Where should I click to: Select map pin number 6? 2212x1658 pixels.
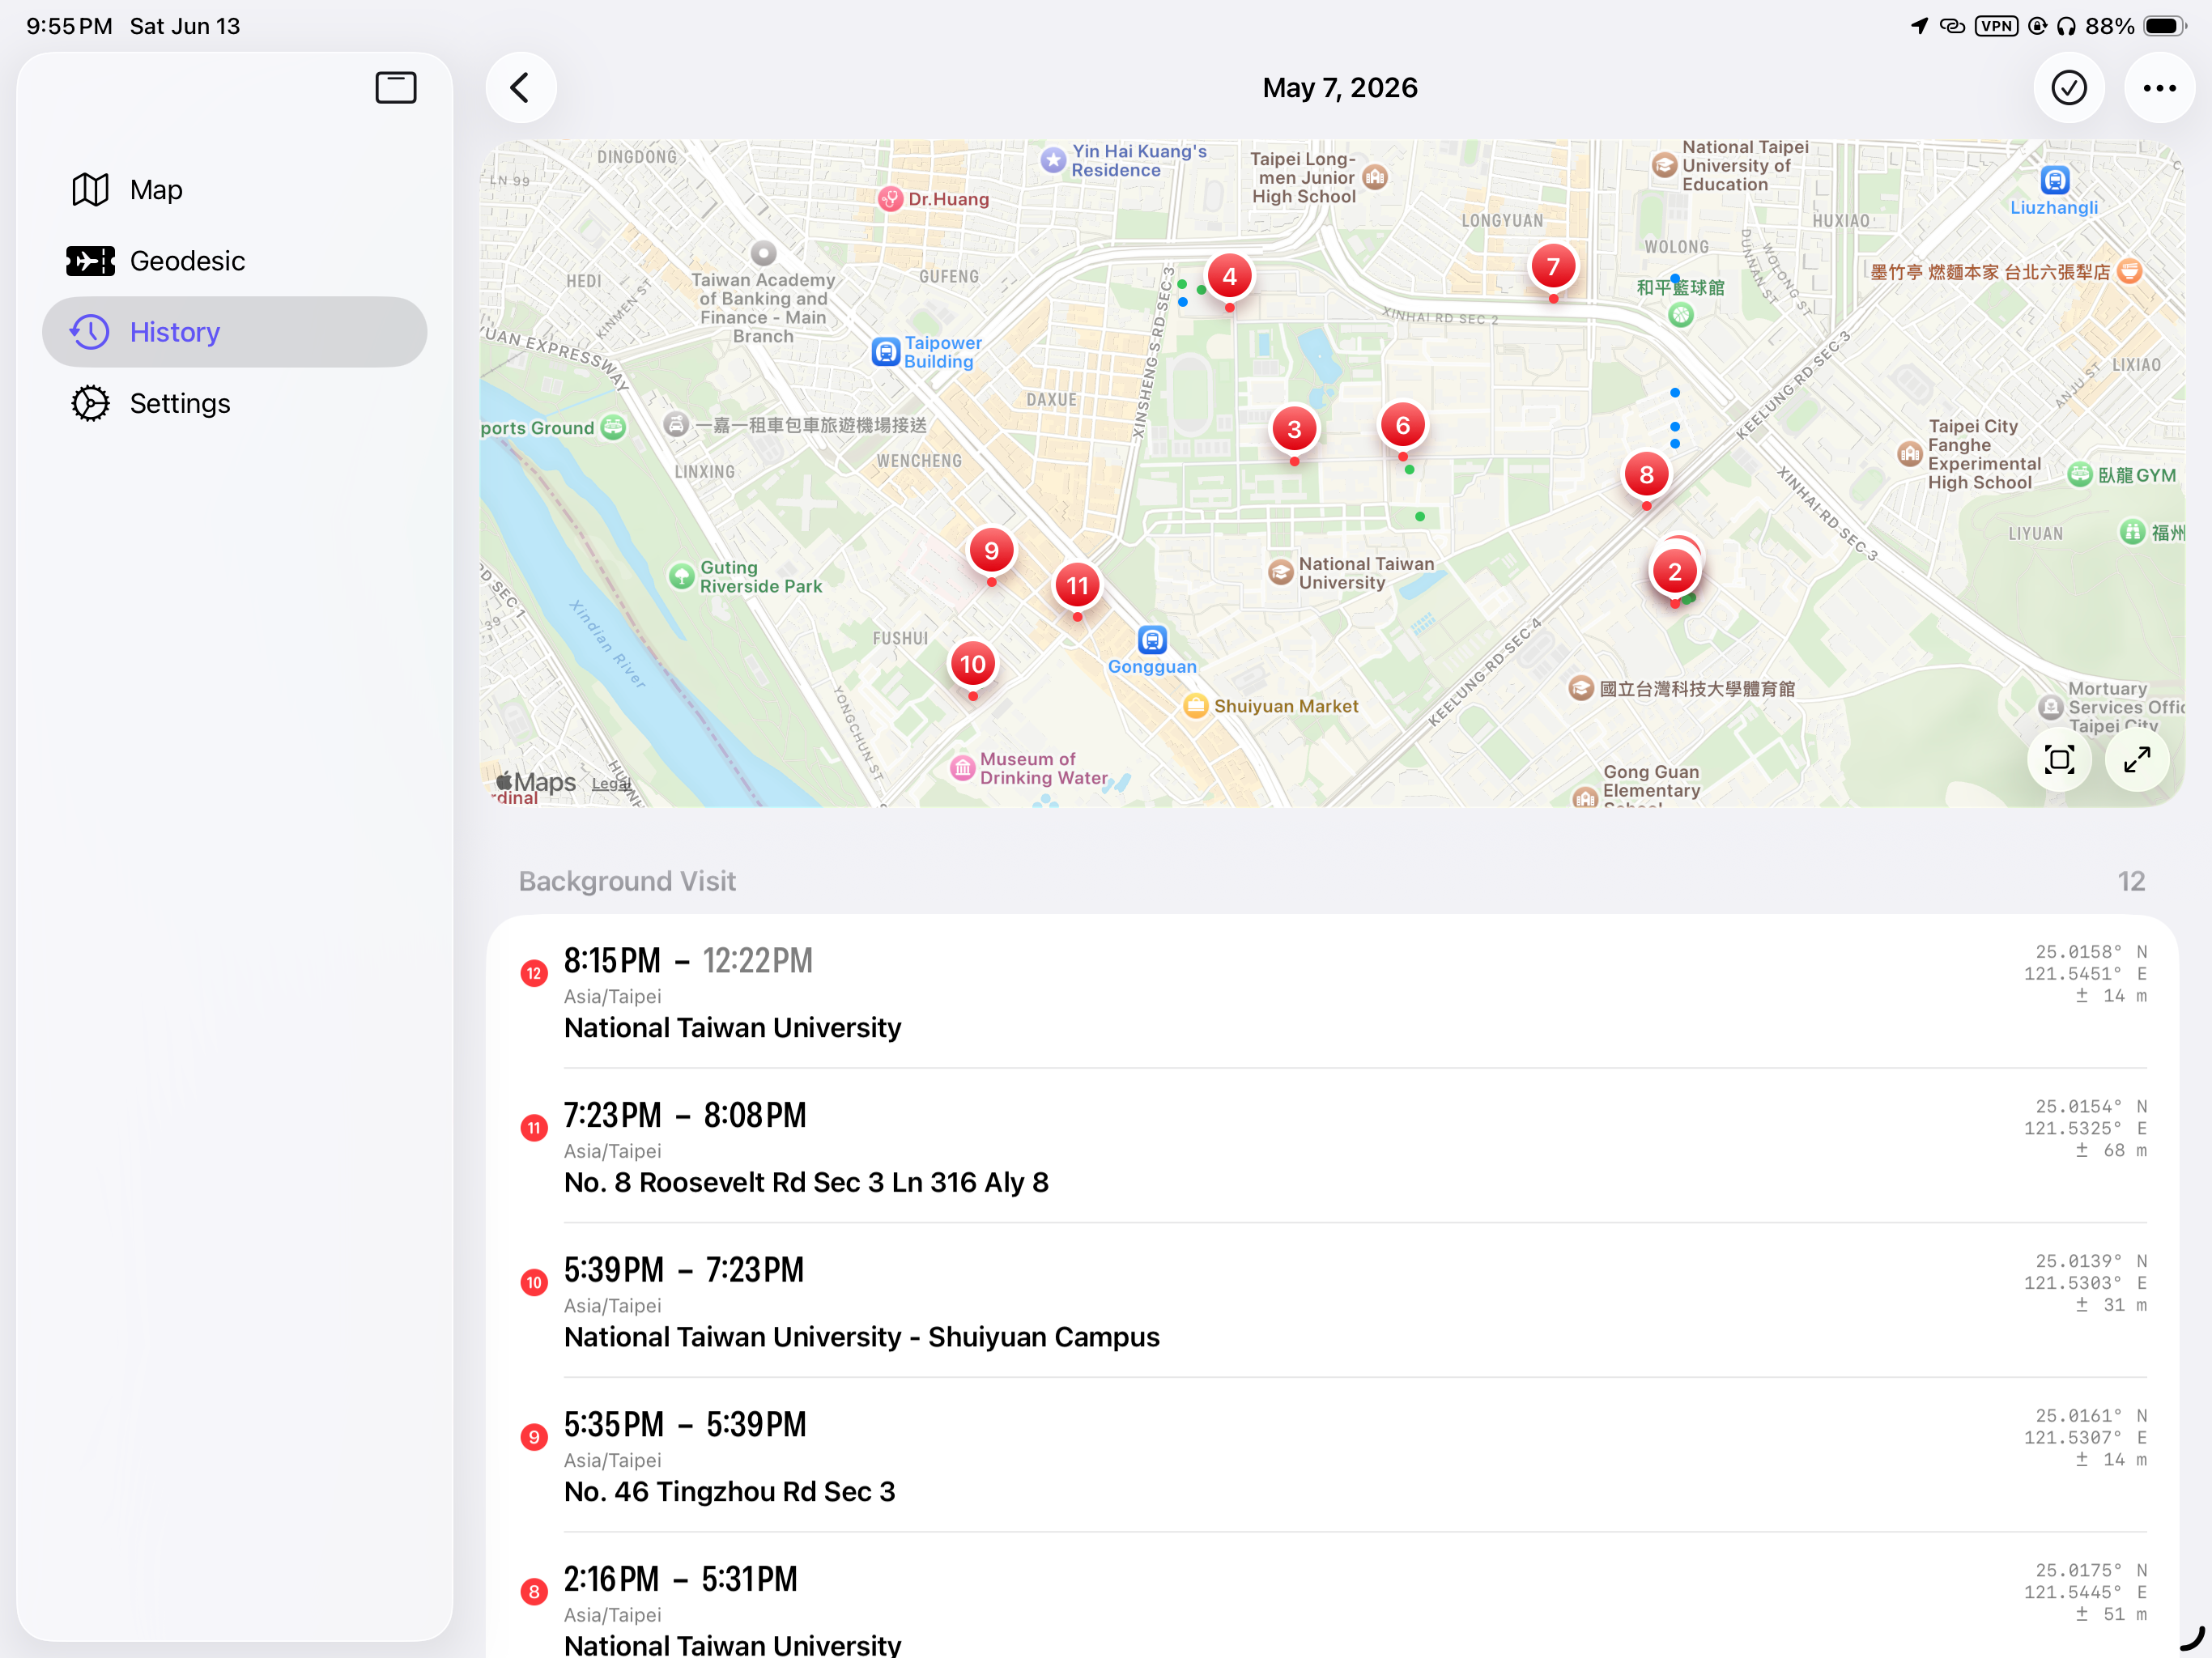(x=1402, y=426)
